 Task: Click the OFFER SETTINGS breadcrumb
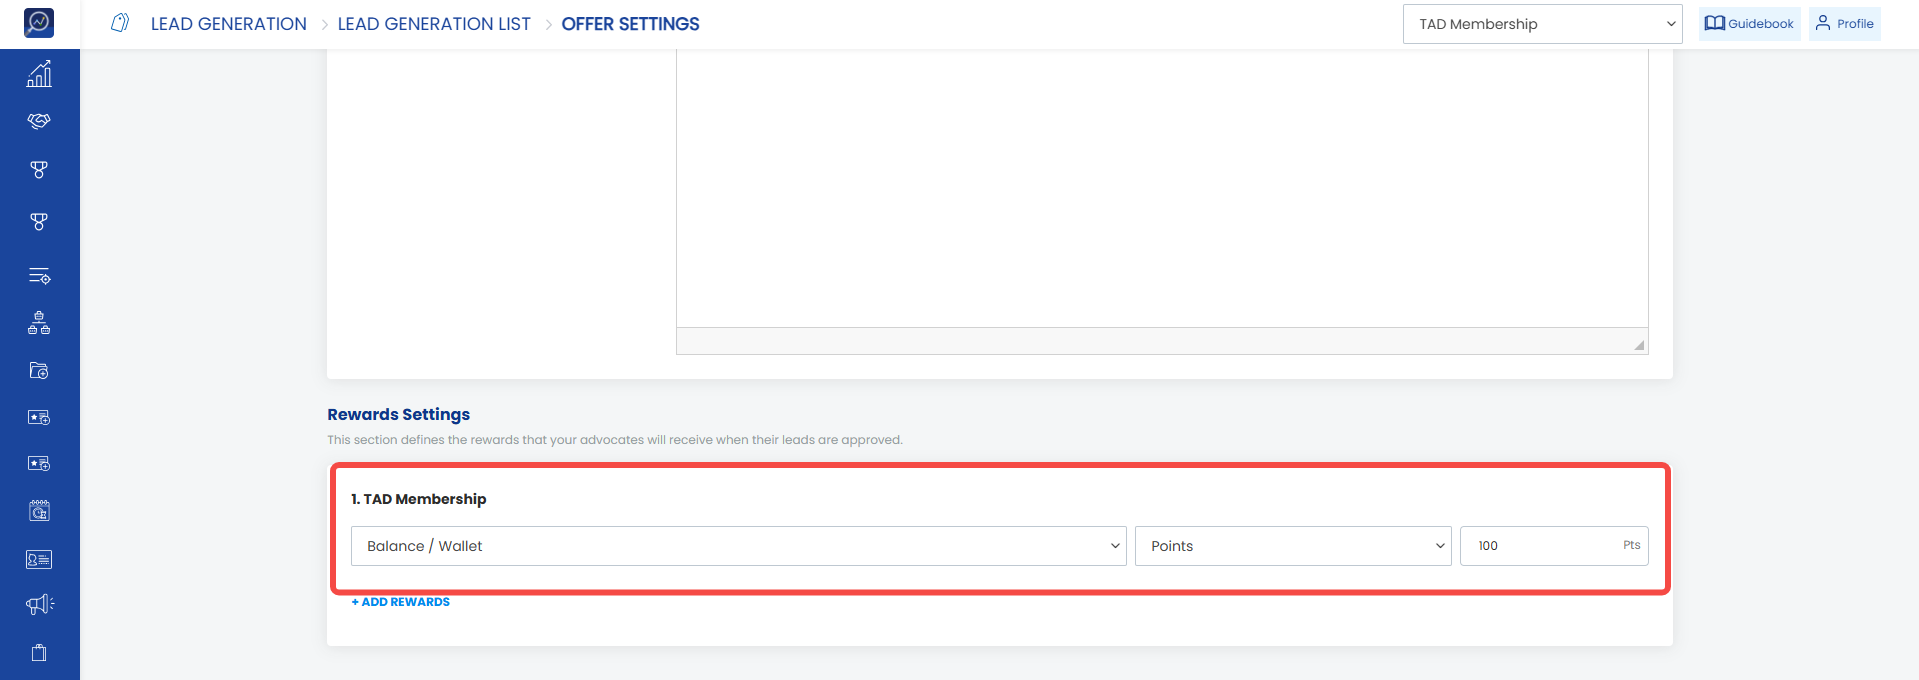point(630,24)
